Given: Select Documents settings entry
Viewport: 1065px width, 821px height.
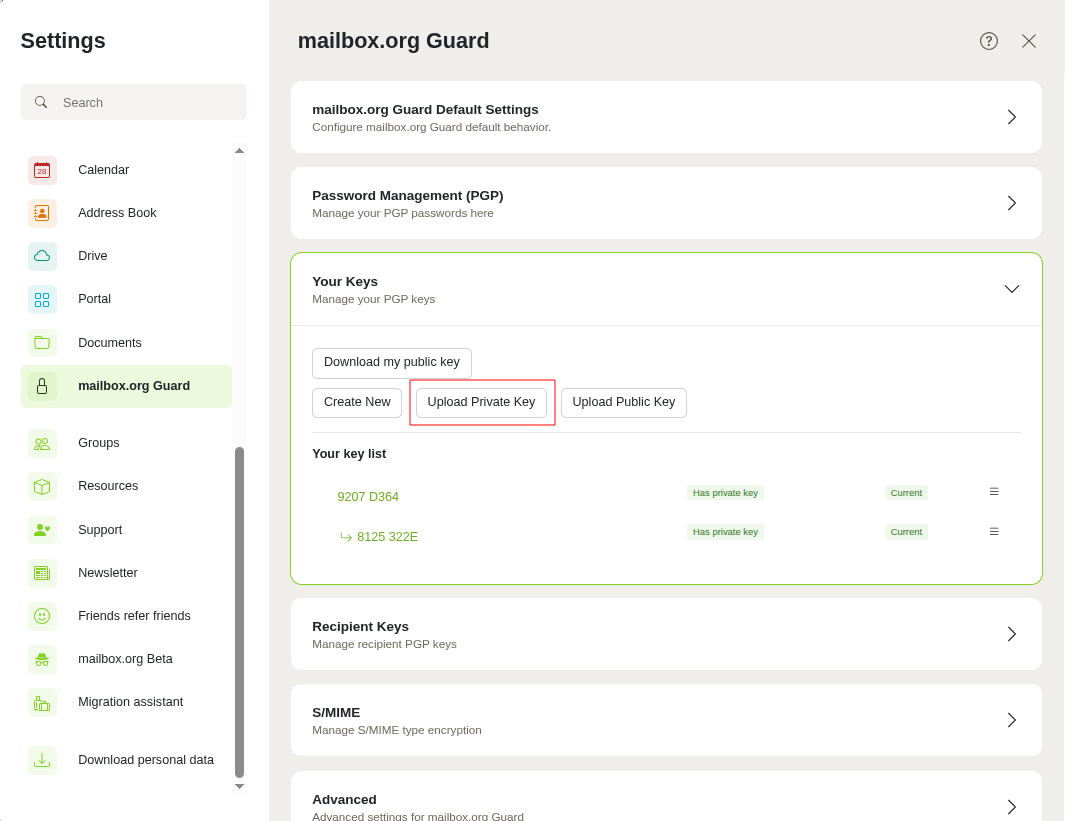Looking at the screenshot, I should pos(126,343).
